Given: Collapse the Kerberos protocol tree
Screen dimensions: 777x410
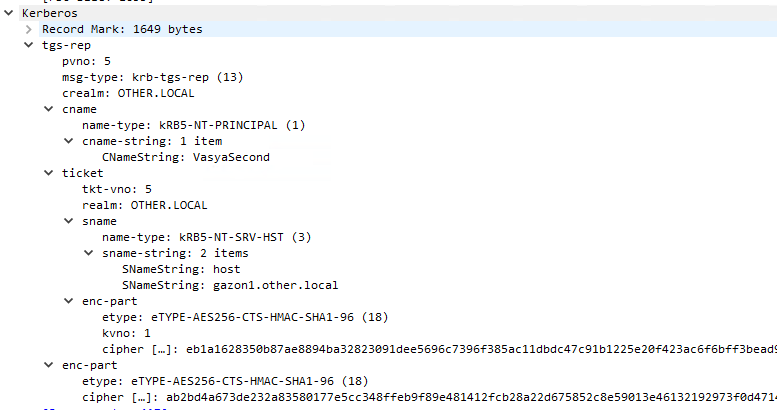Looking at the screenshot, I should [8, 13].
